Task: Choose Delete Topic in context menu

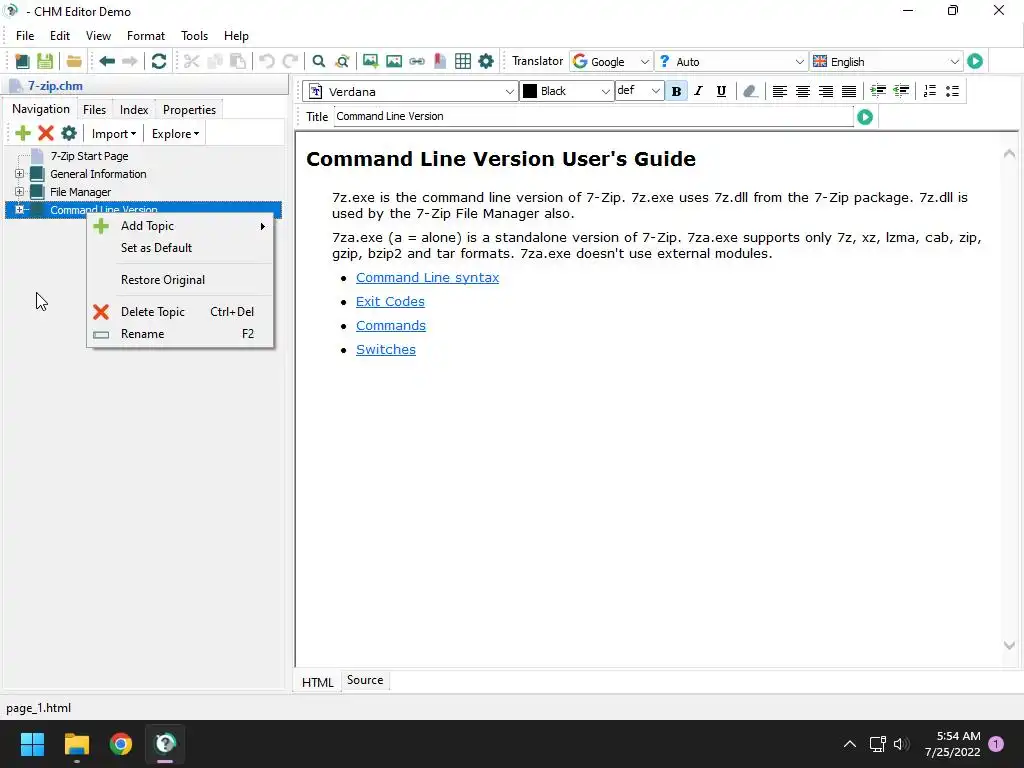Action: point(180,312)
